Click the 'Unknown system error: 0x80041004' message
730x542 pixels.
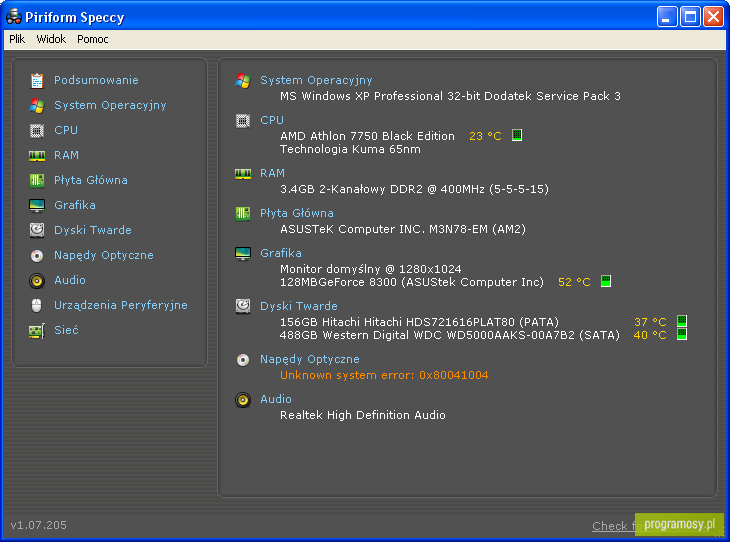384,375
